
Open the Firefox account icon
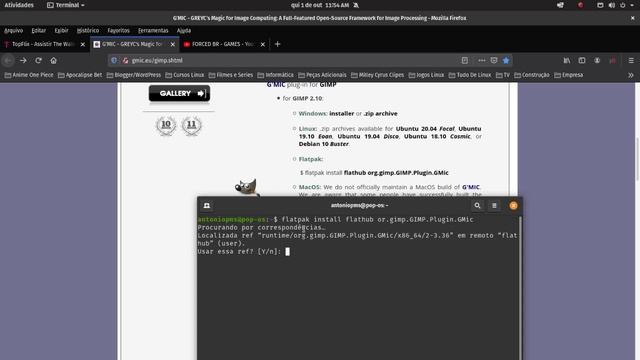[597, 60]
